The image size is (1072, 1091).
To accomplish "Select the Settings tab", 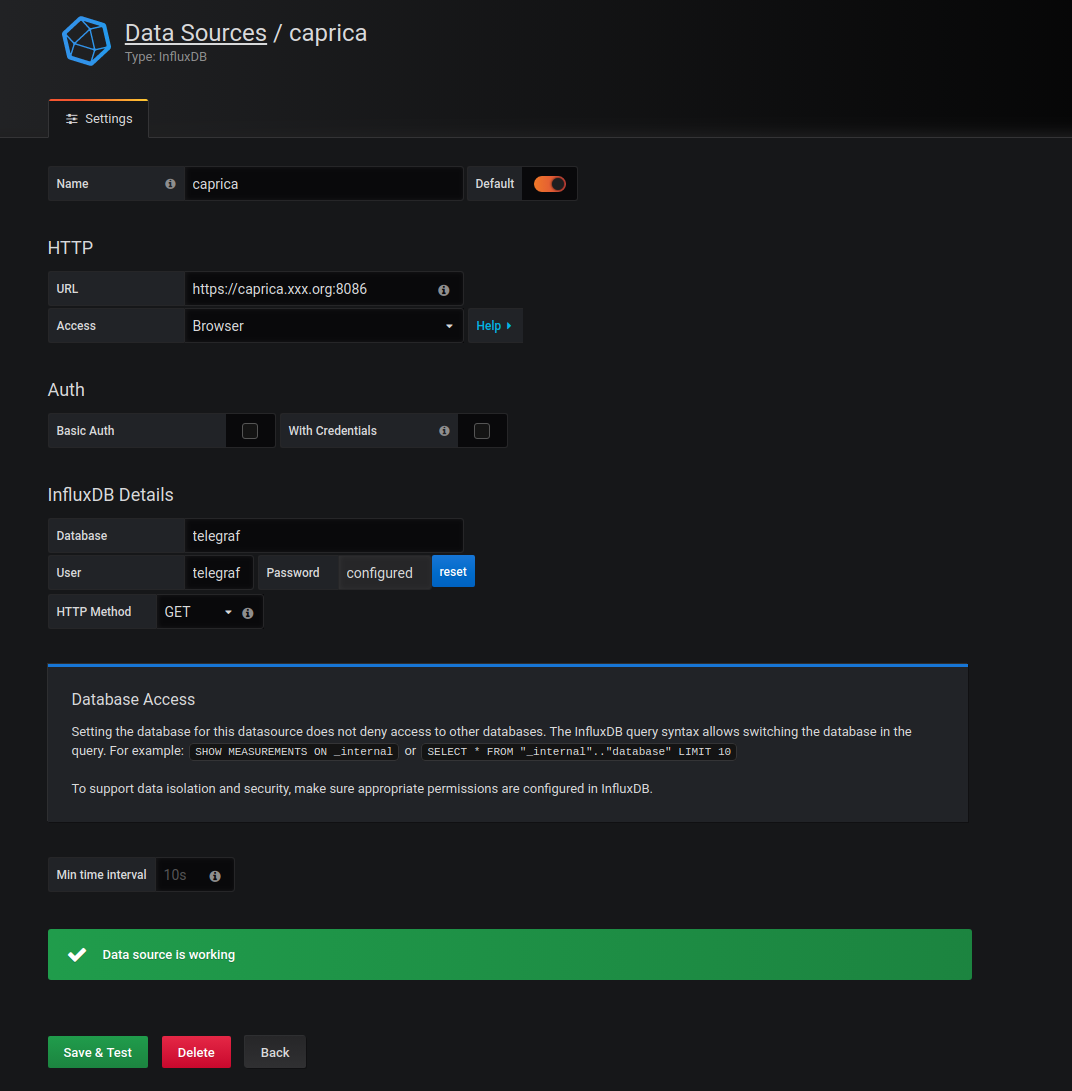I will [99, 119].
